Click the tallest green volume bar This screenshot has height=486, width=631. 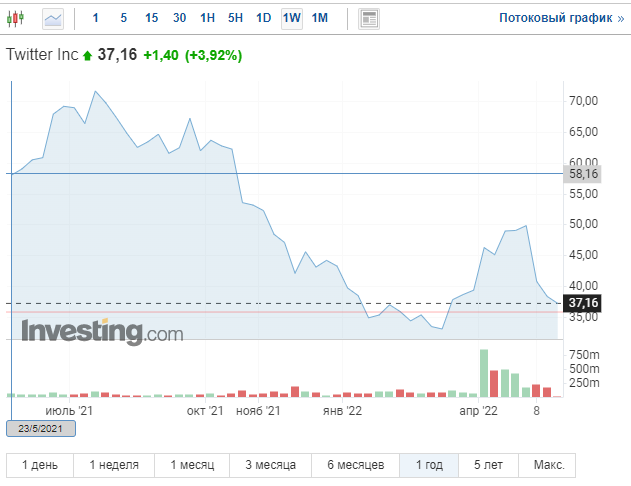pos(484,373)
